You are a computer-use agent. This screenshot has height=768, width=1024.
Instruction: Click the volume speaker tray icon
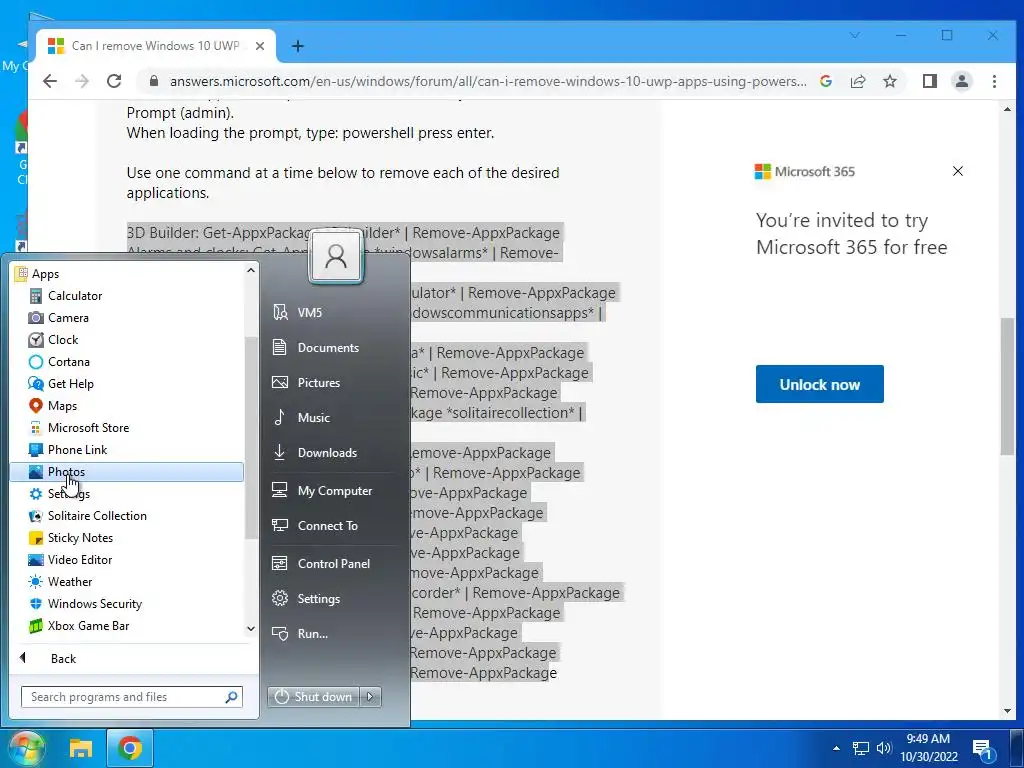pos(884,748)
